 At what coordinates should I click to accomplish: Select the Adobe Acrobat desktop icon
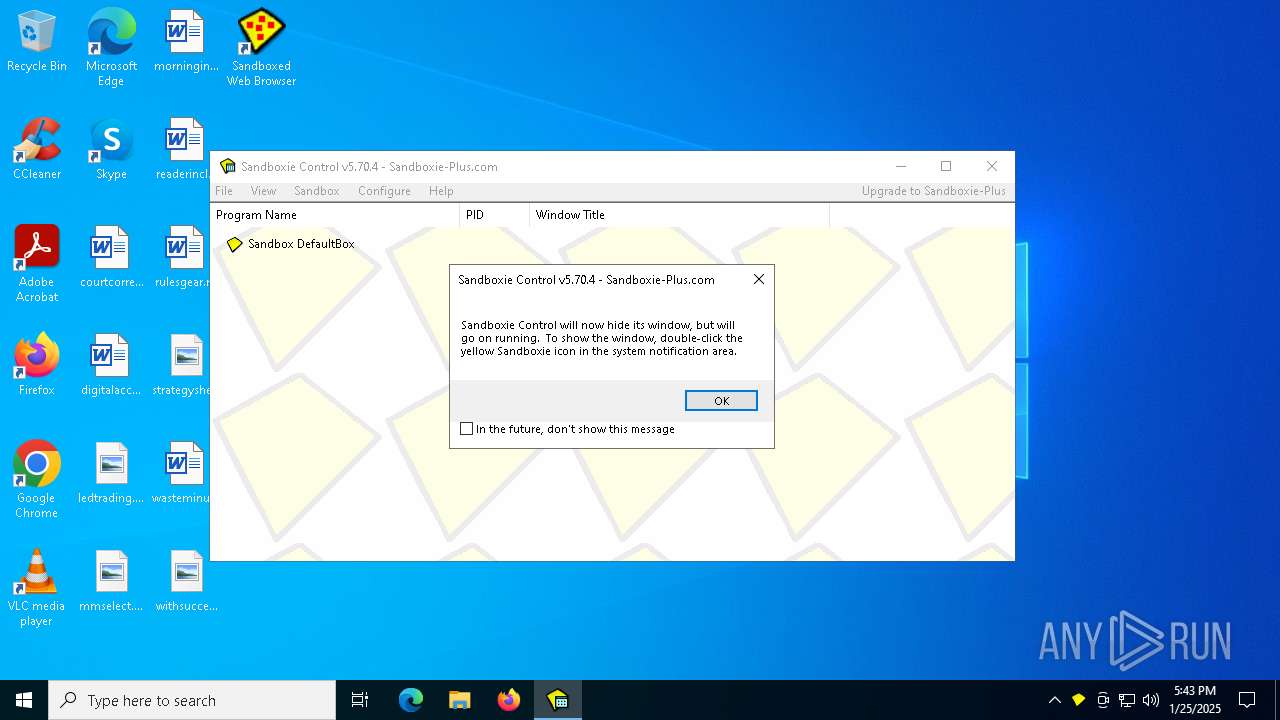point(37,263)
